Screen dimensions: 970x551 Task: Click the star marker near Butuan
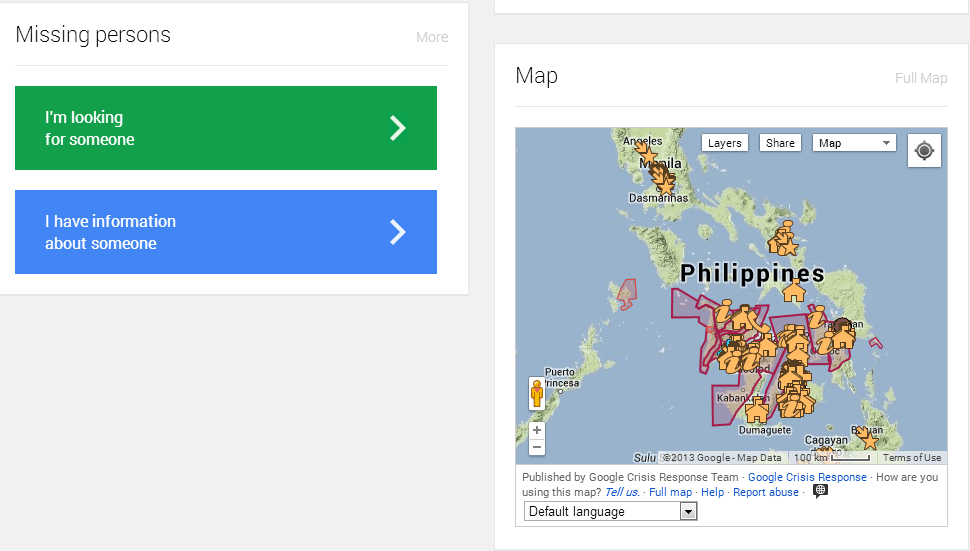tap(869, 440)
